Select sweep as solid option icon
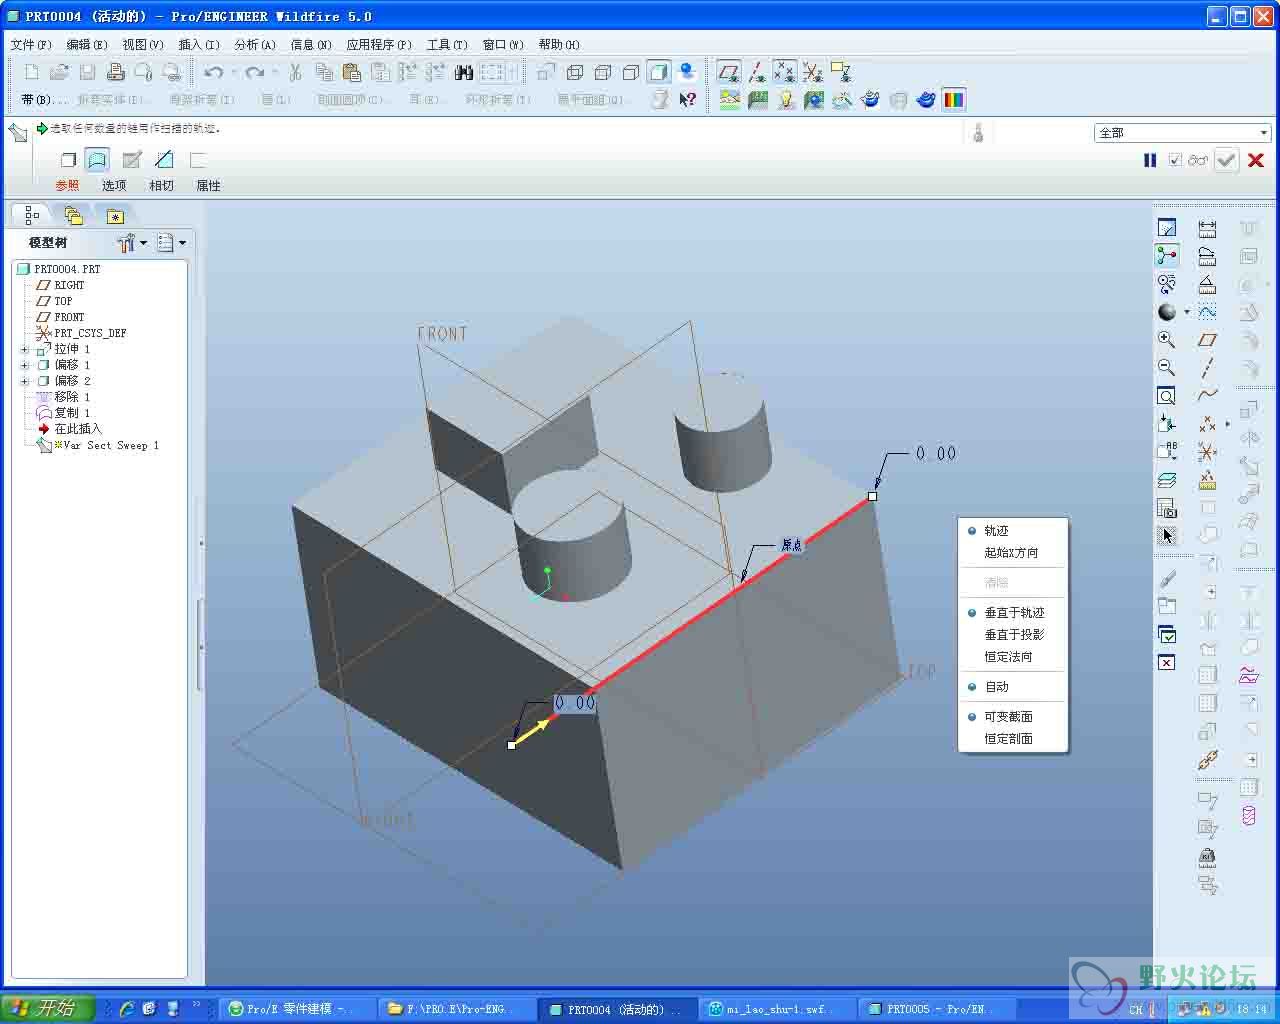The height and width of the screenshot is (1024, 1280). click(68, 160)
